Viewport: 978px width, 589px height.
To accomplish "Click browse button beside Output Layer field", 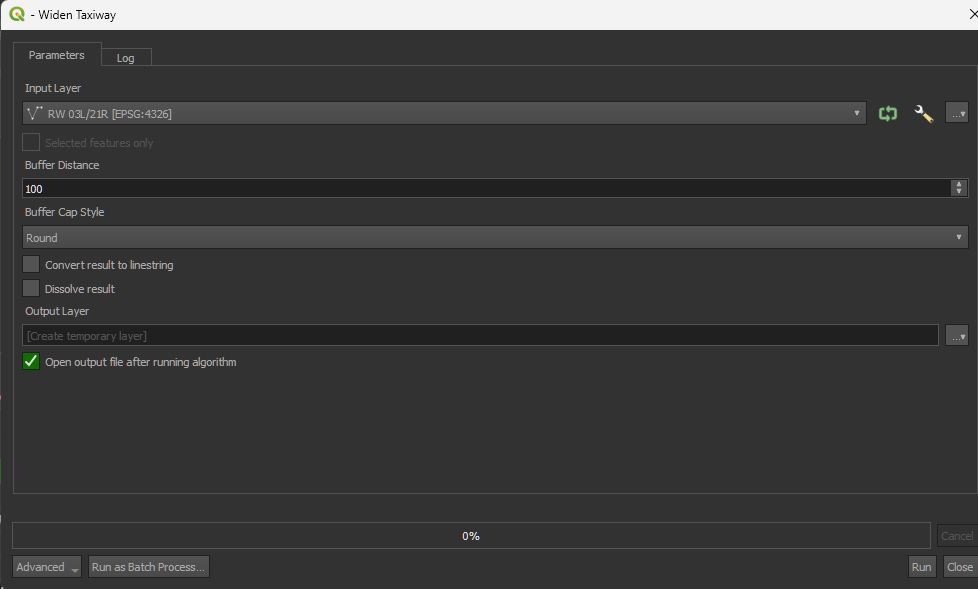I will coord(957,336).
